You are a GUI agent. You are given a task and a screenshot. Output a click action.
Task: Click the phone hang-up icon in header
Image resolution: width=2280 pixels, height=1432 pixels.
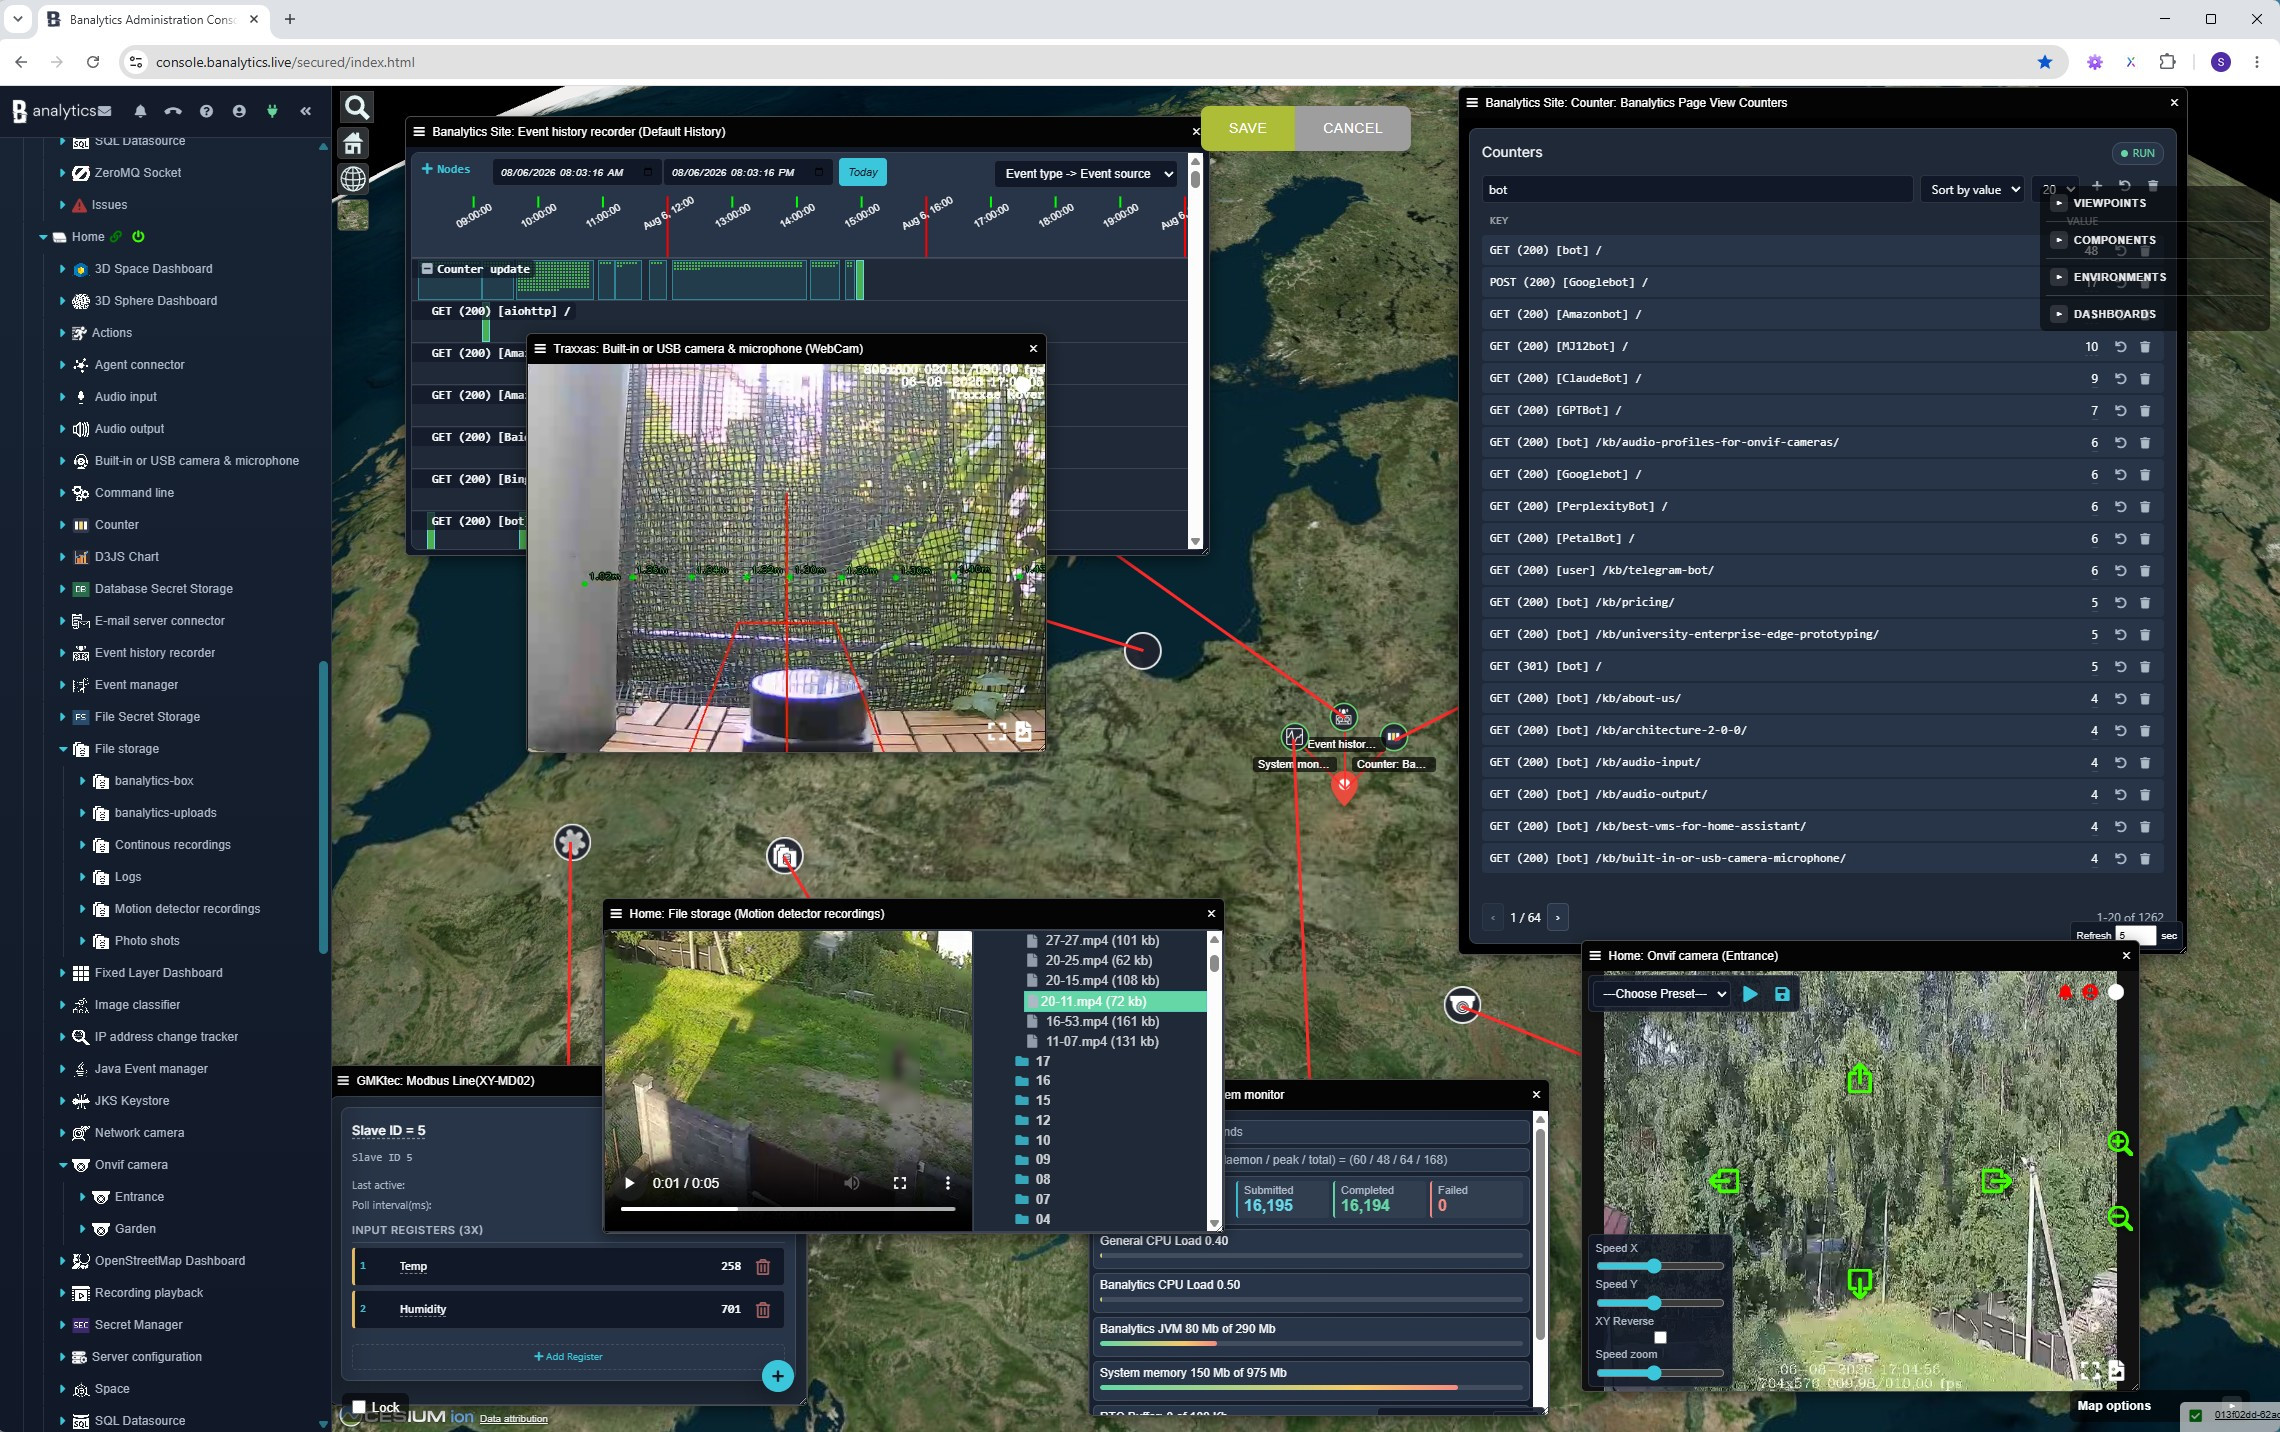[173, 111]
